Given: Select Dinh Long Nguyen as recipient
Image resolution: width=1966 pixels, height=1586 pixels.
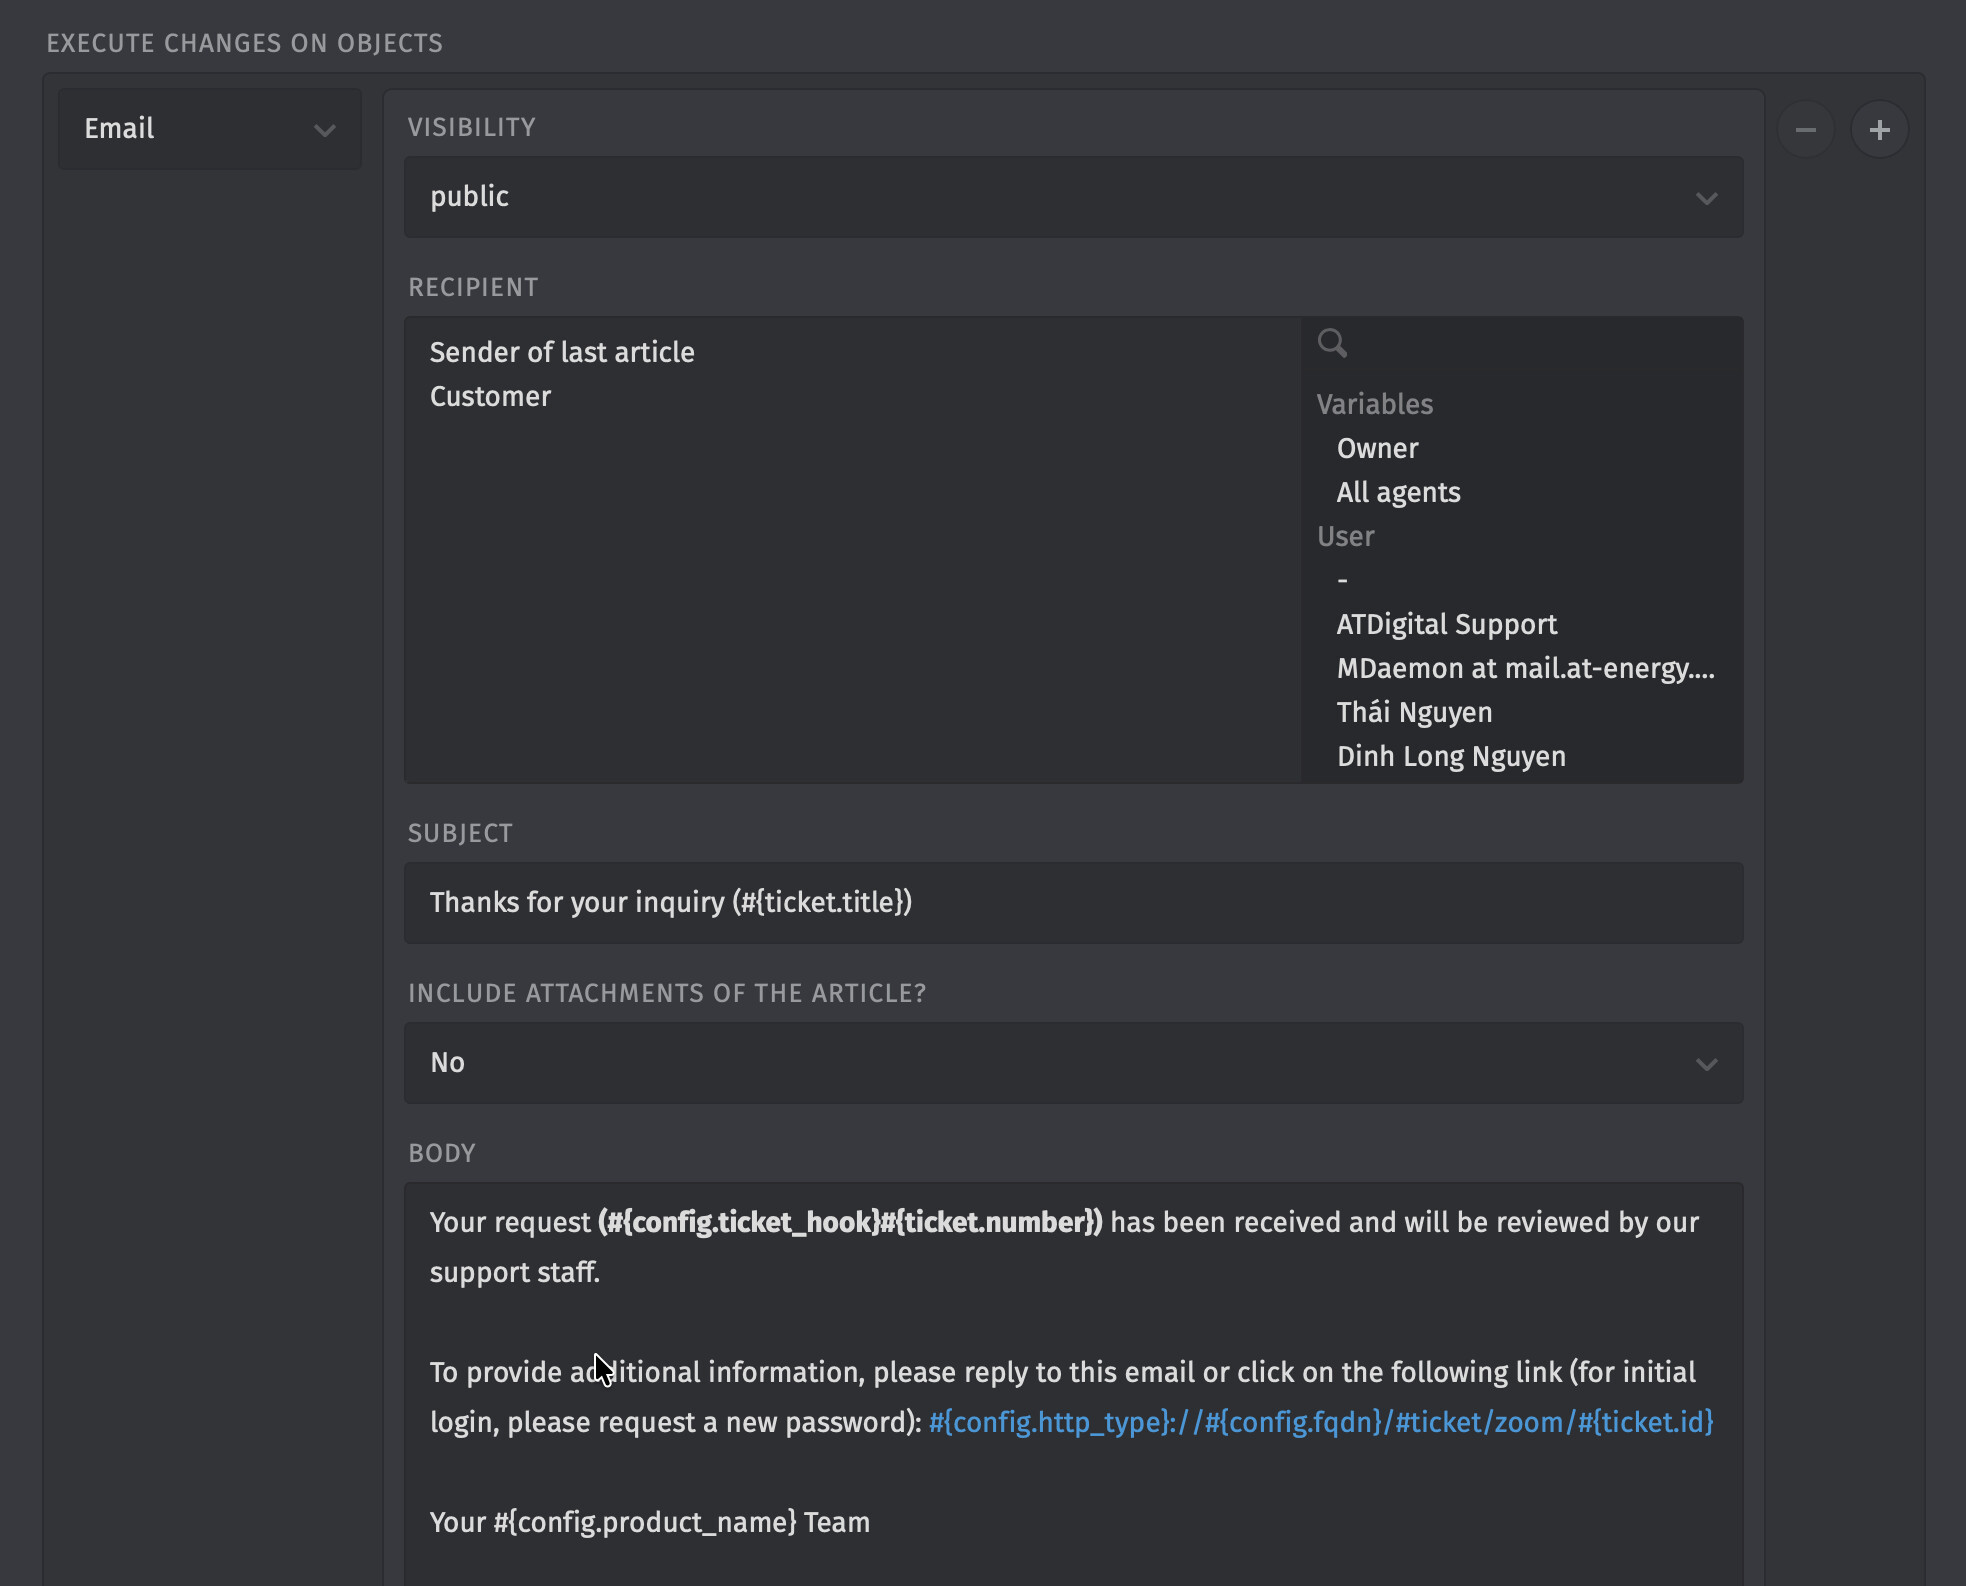Looking at the screenshot, I should point(1451,756).
